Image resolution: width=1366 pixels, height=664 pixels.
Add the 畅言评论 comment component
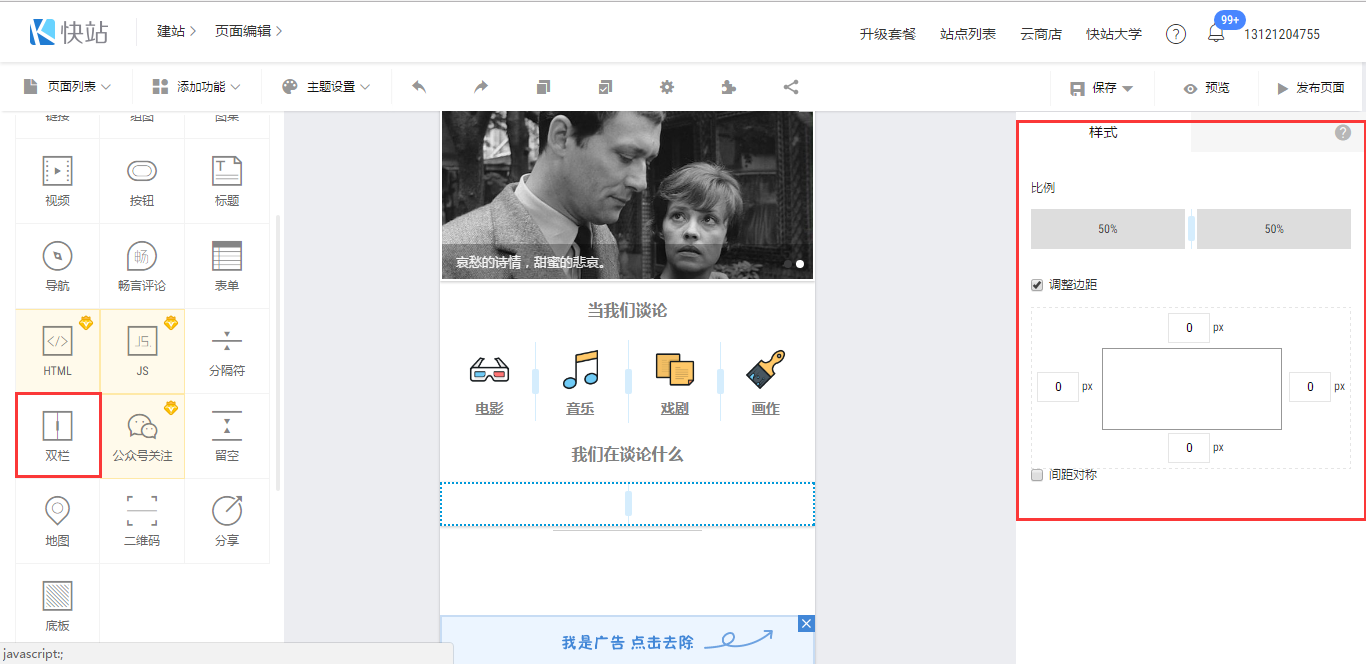tap(142, 265)
